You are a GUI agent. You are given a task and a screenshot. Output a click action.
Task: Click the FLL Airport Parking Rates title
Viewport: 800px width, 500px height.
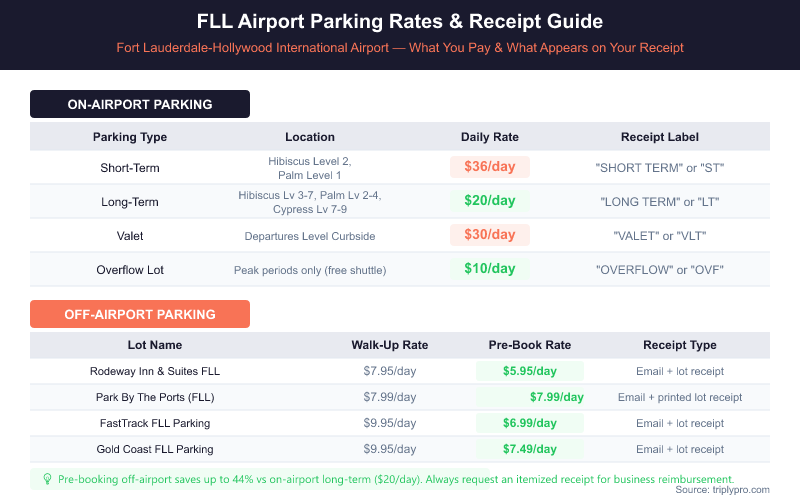pyautogui.click(x=400, y=21)
